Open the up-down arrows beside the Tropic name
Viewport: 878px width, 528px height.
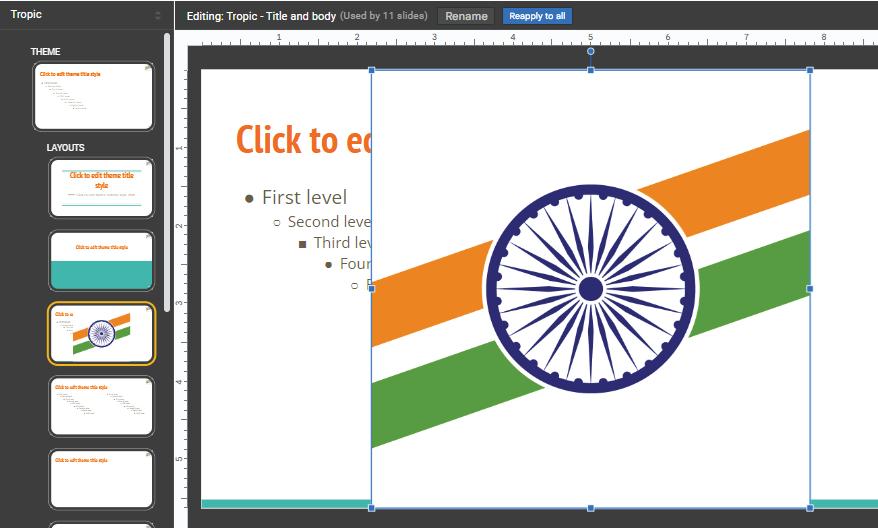pyautogui.click(x=158, y=15)
